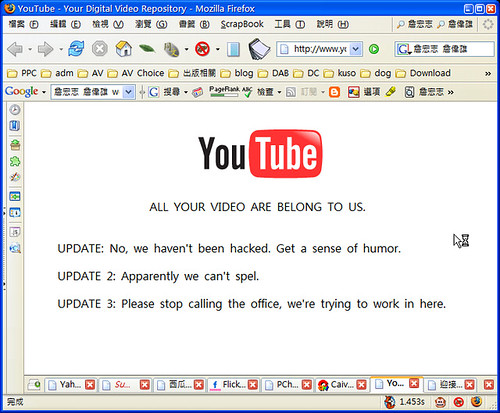Screen dimensions: 500x413
Task: Open the dog bookmark folder
Action: [376, 73]
